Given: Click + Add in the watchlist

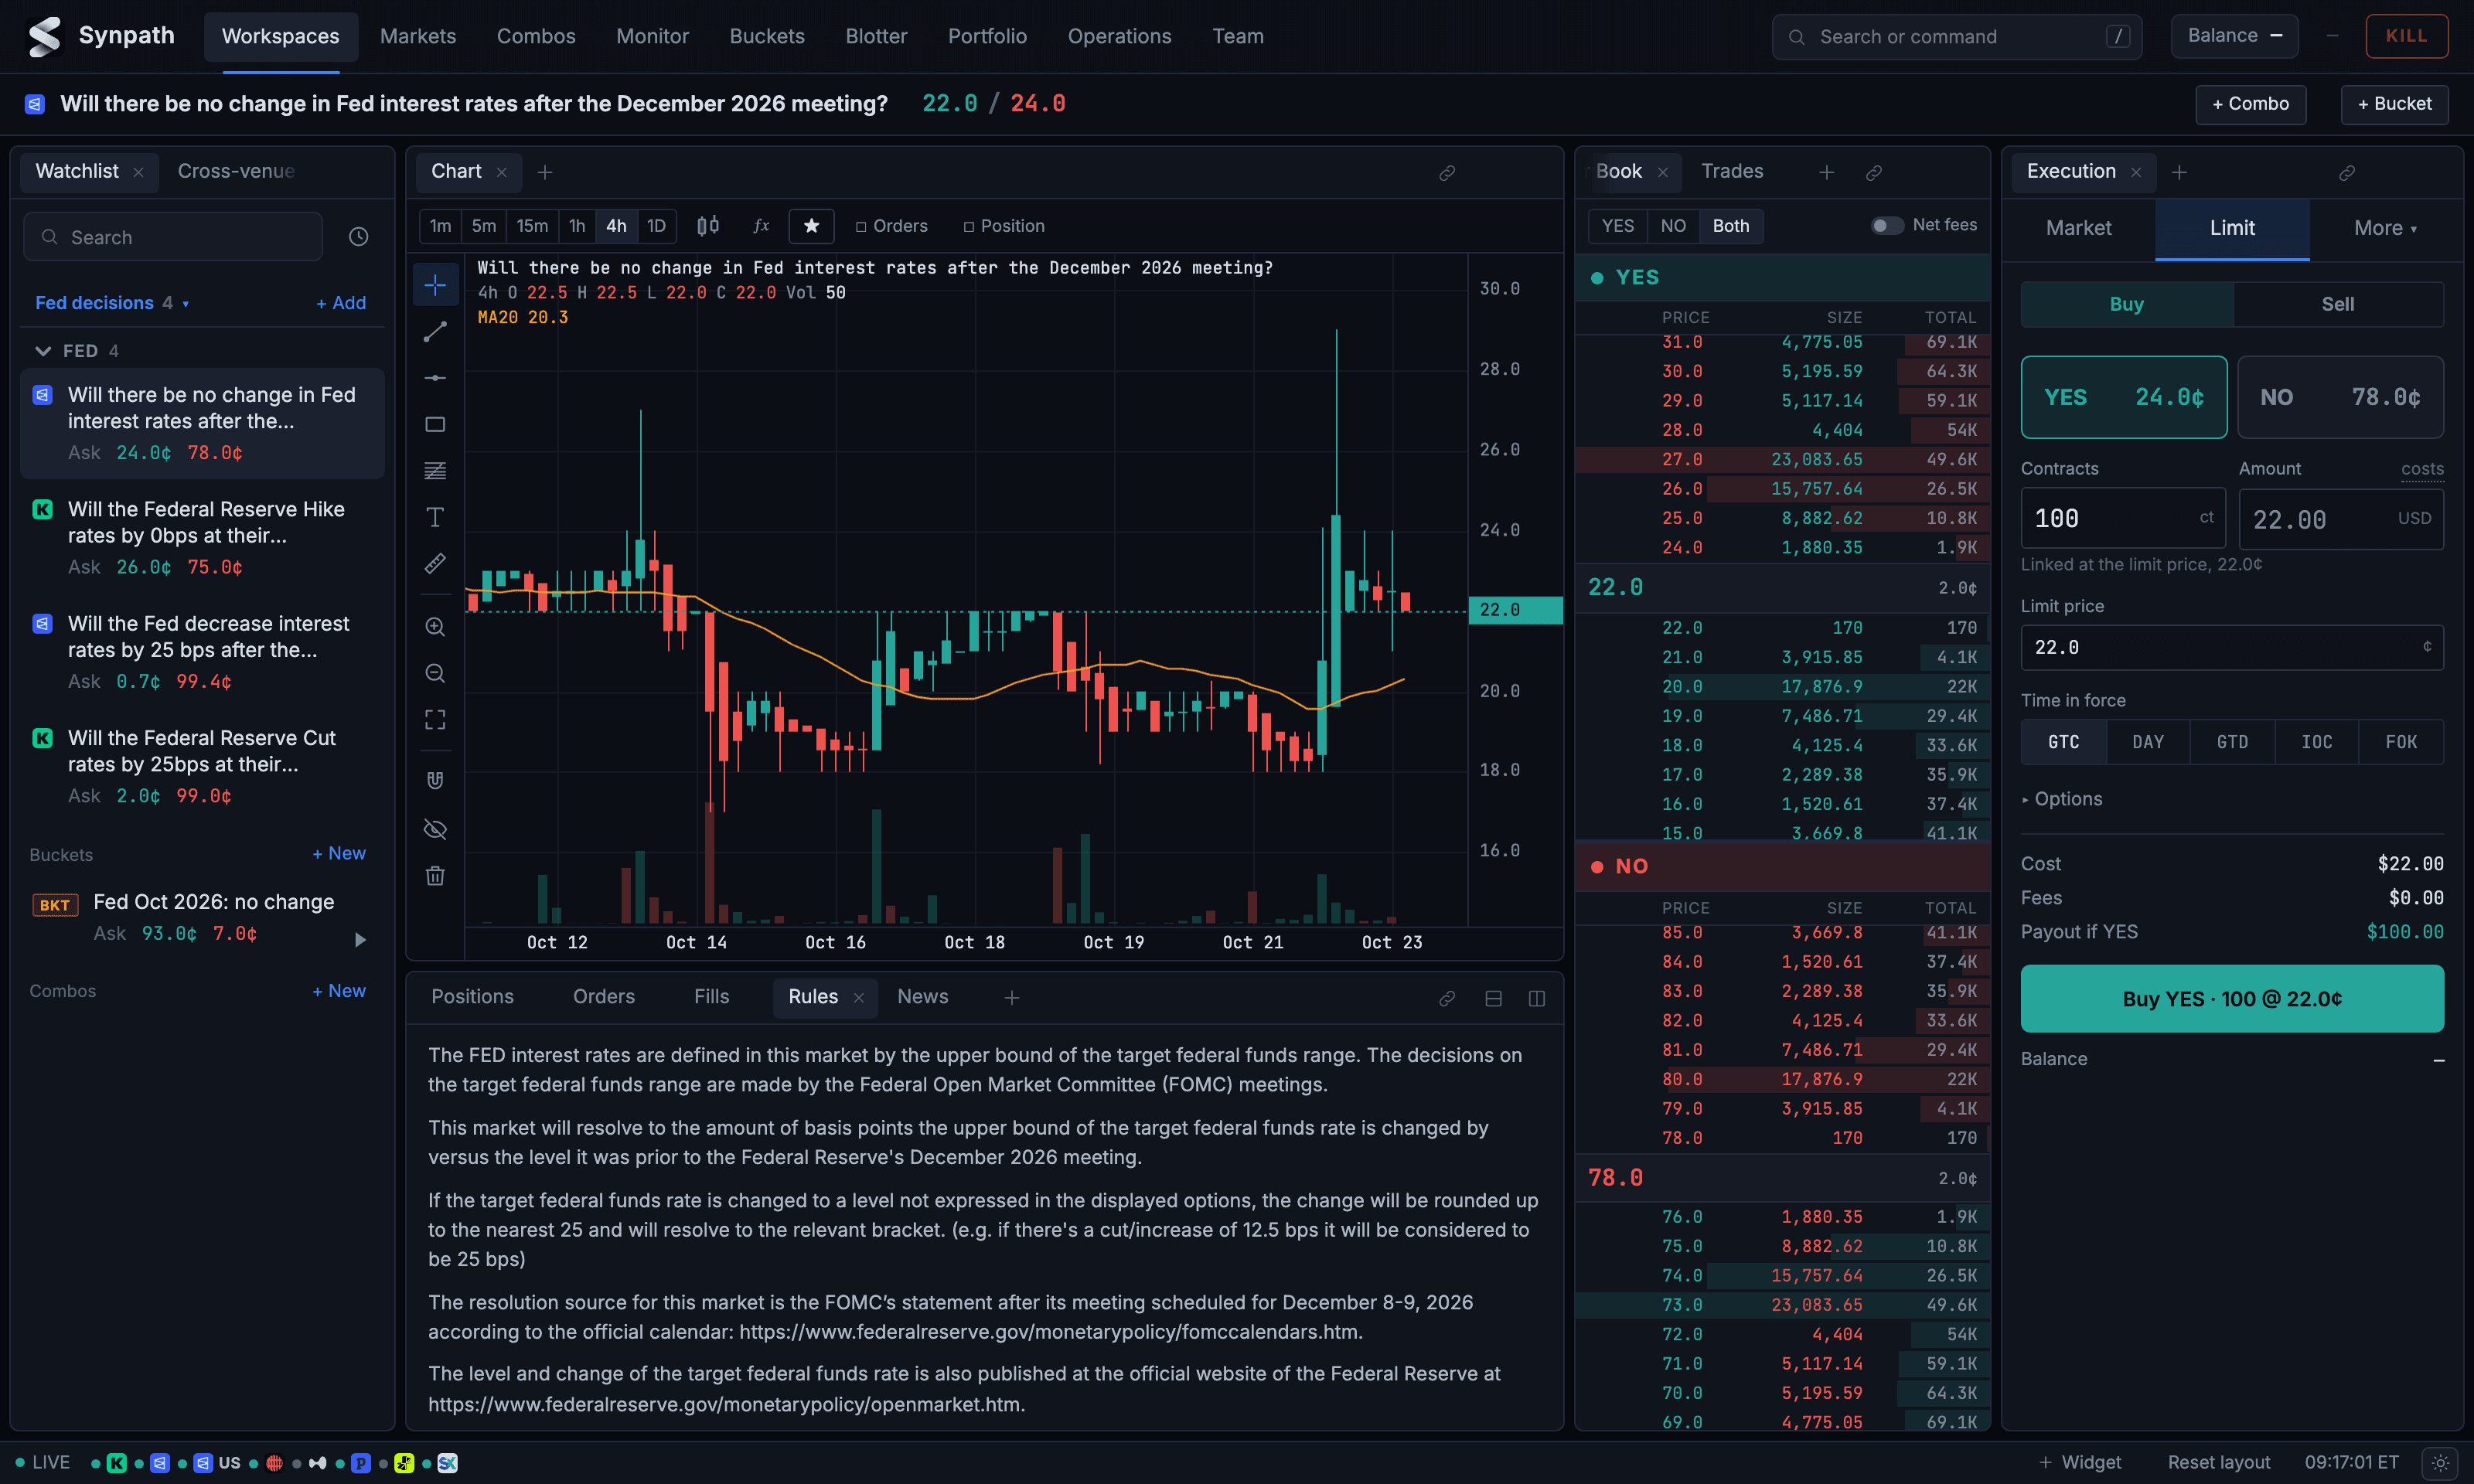Looking at the screenshot, I should click(341, 303).
